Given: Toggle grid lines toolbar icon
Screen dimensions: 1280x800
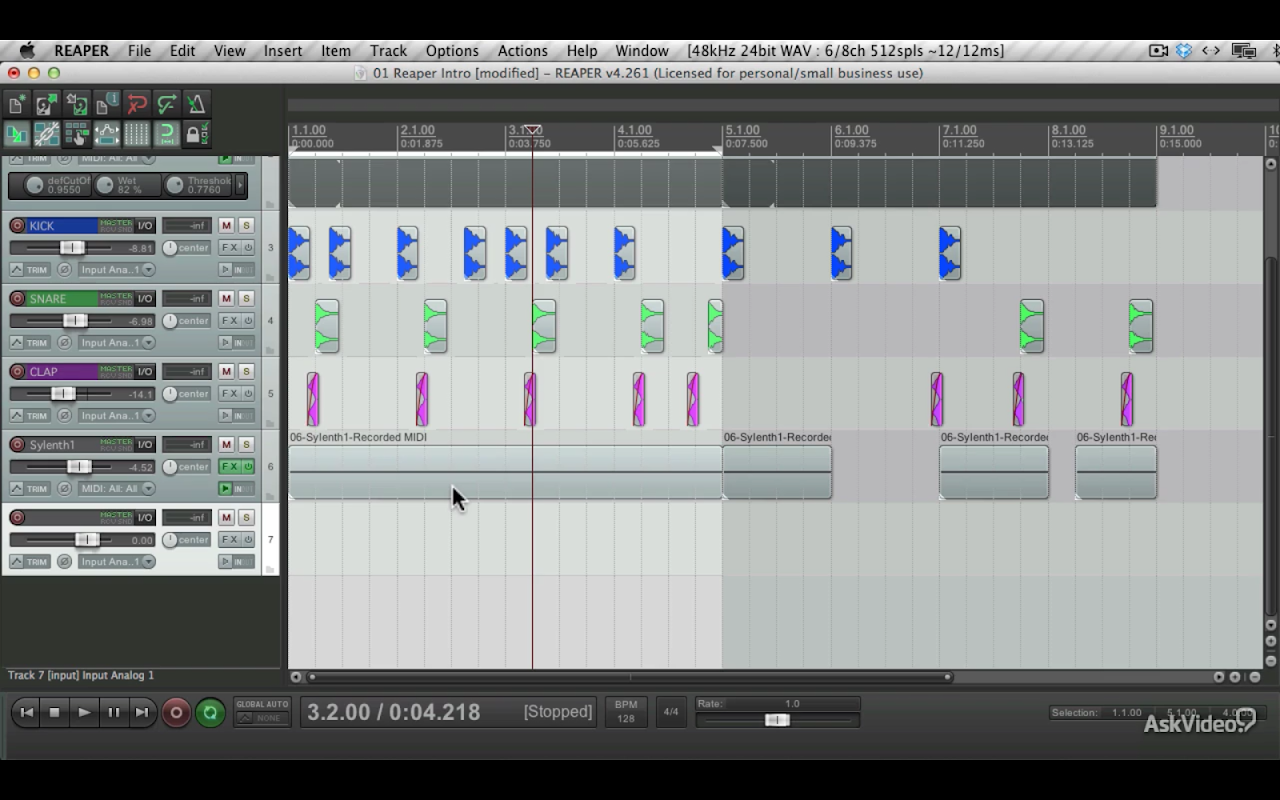Looking at the screenshot, I should click(x=137, y=134).
